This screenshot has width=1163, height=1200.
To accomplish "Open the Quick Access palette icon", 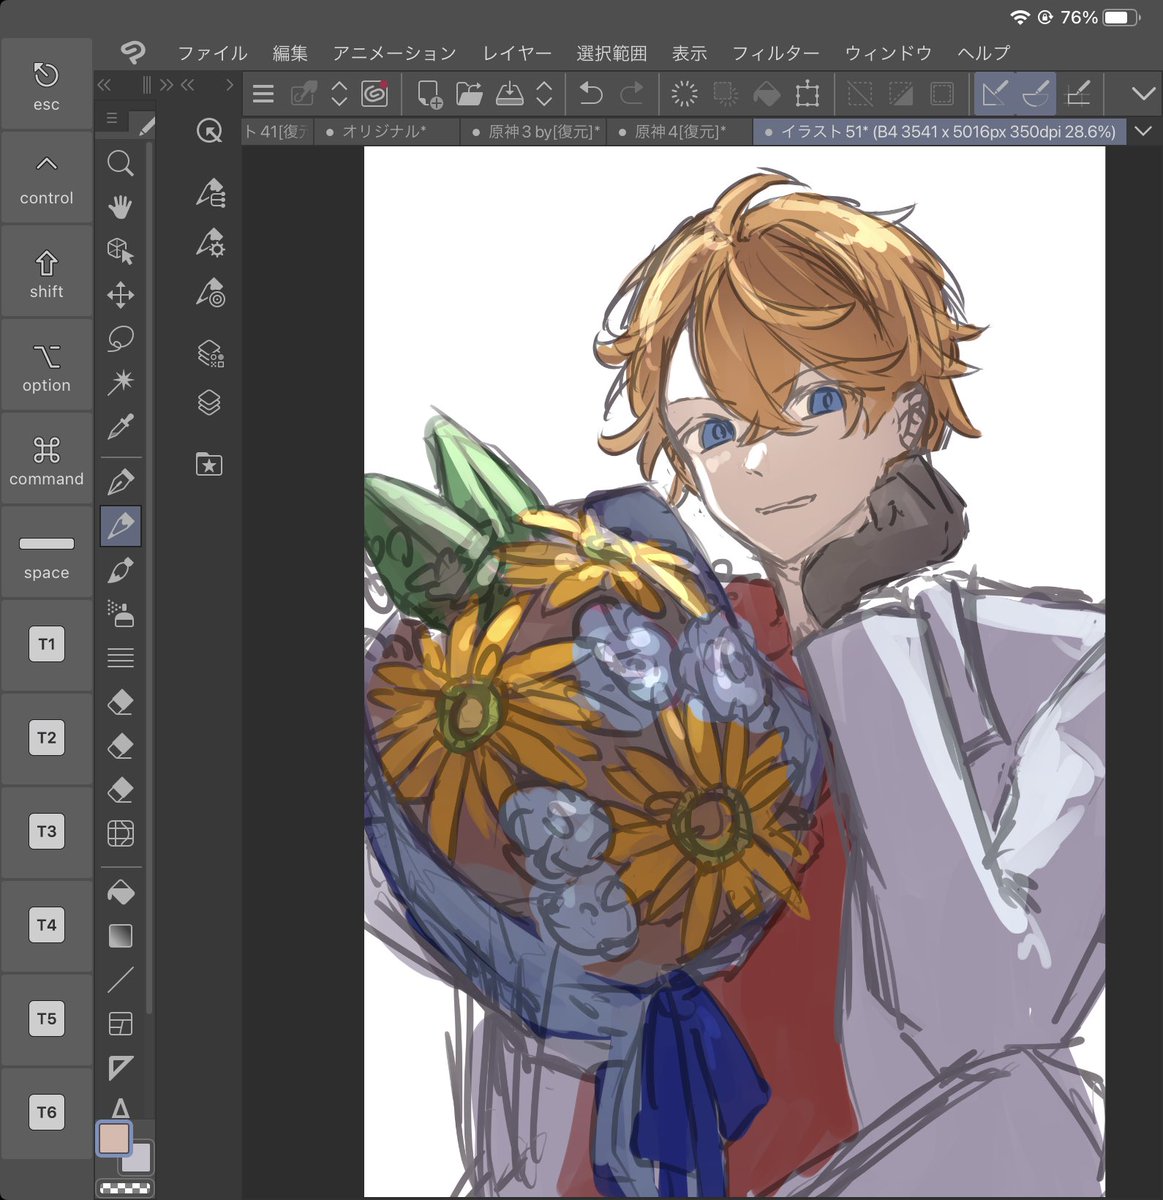I will 209,131.
